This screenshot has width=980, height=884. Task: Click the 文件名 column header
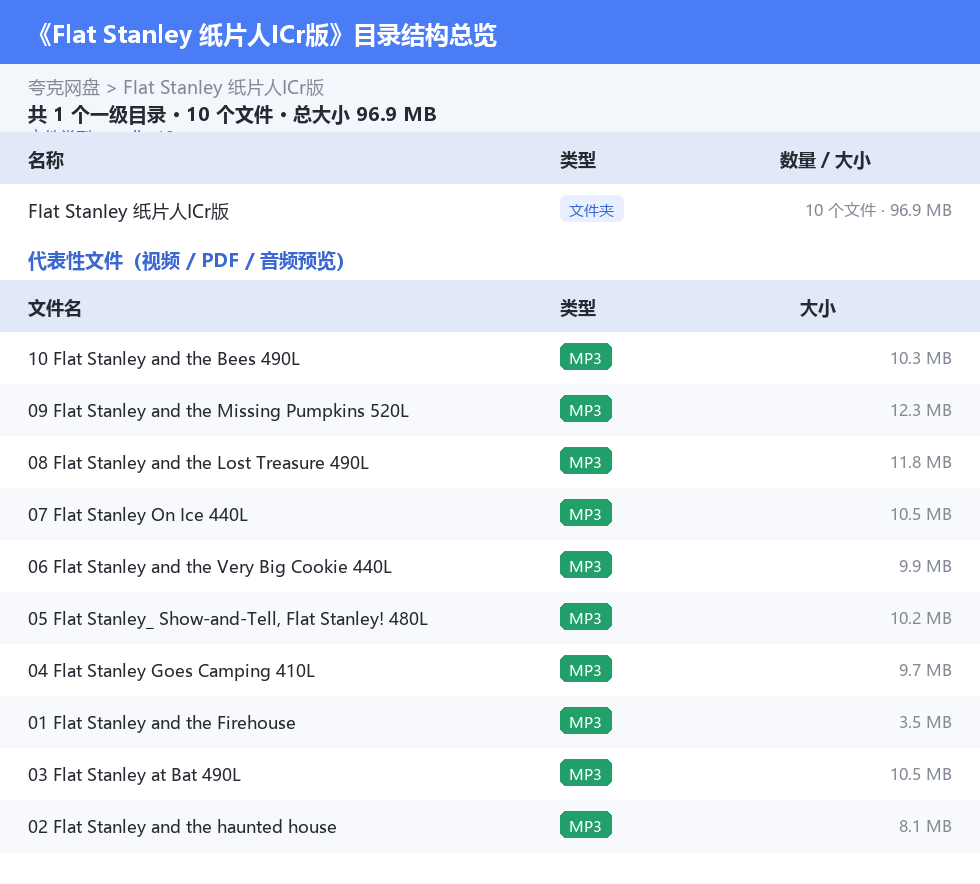(54, 308)
